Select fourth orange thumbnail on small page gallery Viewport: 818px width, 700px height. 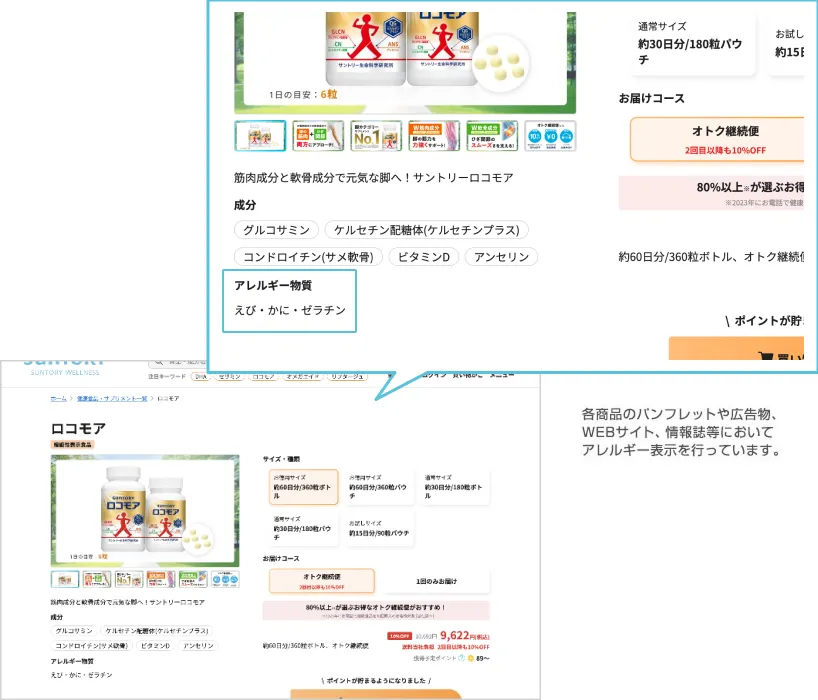pos(161,579)
